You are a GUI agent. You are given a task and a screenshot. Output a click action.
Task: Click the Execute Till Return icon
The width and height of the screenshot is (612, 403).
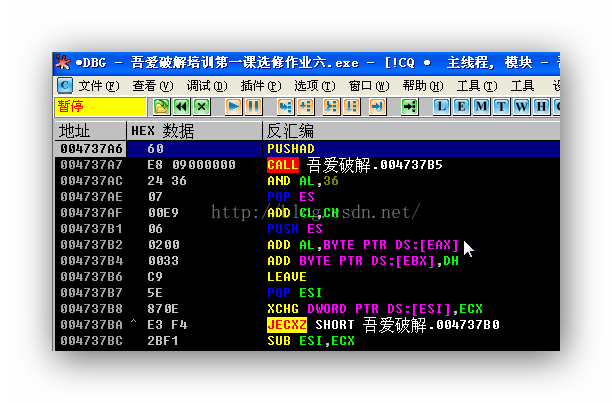pos(377,107)
